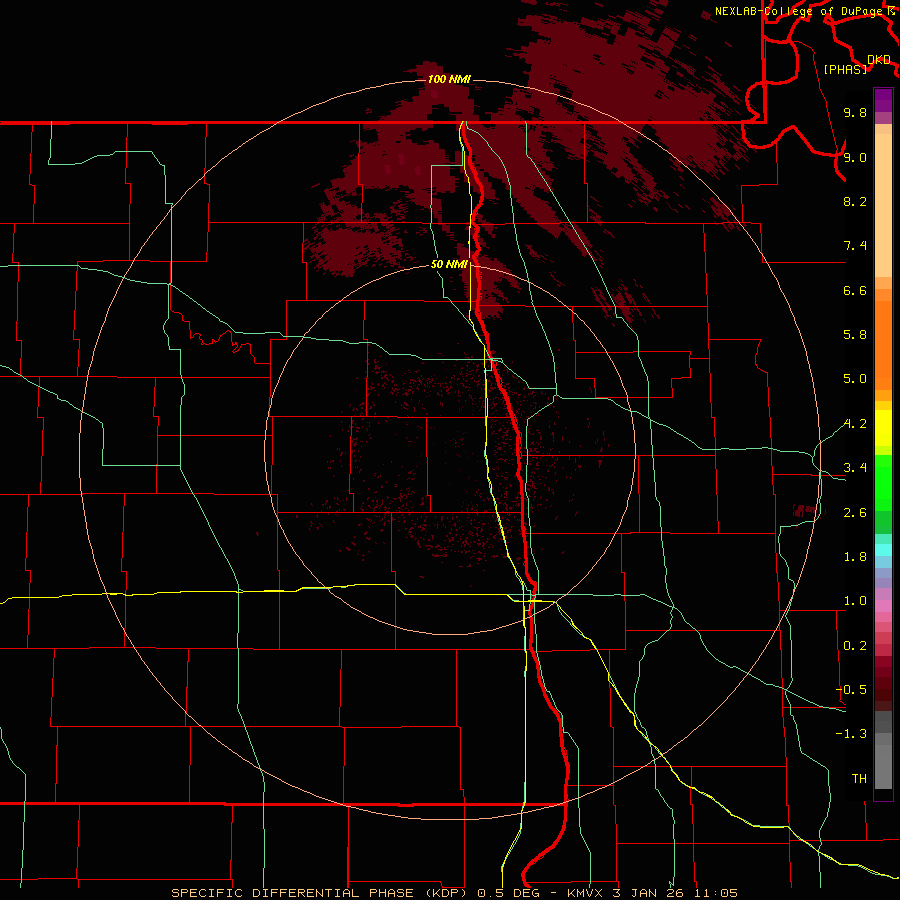The image size is (900, 900).
Task: Click the 9.8 scale value
Action: [x=855, y=112]
